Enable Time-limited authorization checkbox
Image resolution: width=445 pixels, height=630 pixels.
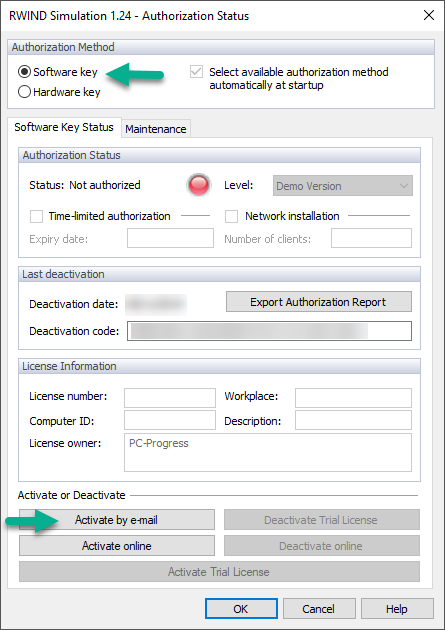pyautogui.click(x=37, y=216)
